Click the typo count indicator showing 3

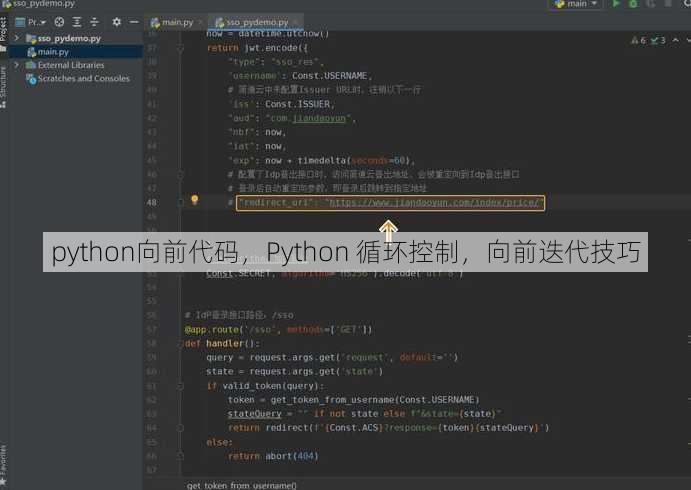658,41
